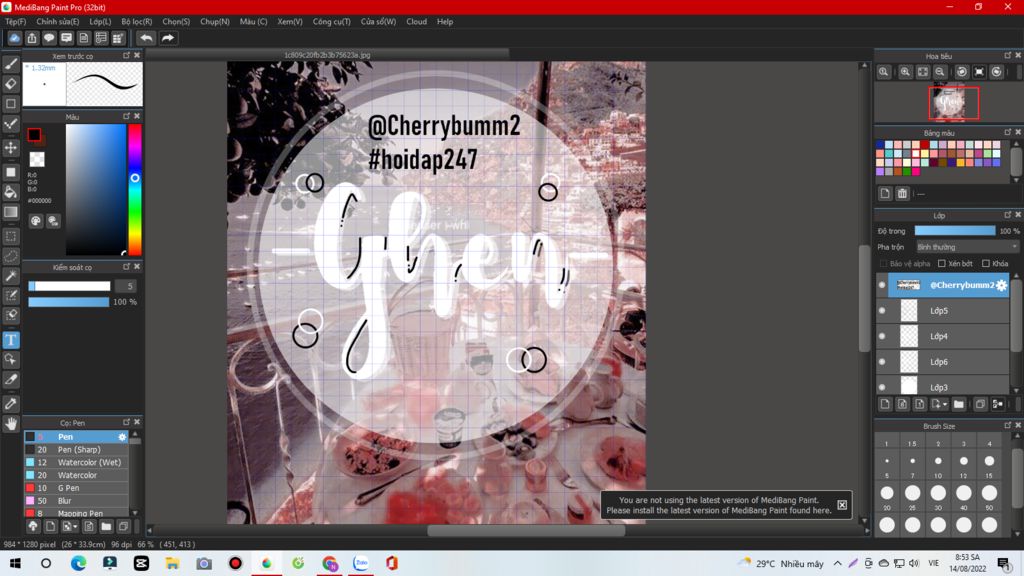Click the share/export icon in toolbar
This screenshot has width=1024, height=576.
(x=31, y=38)
